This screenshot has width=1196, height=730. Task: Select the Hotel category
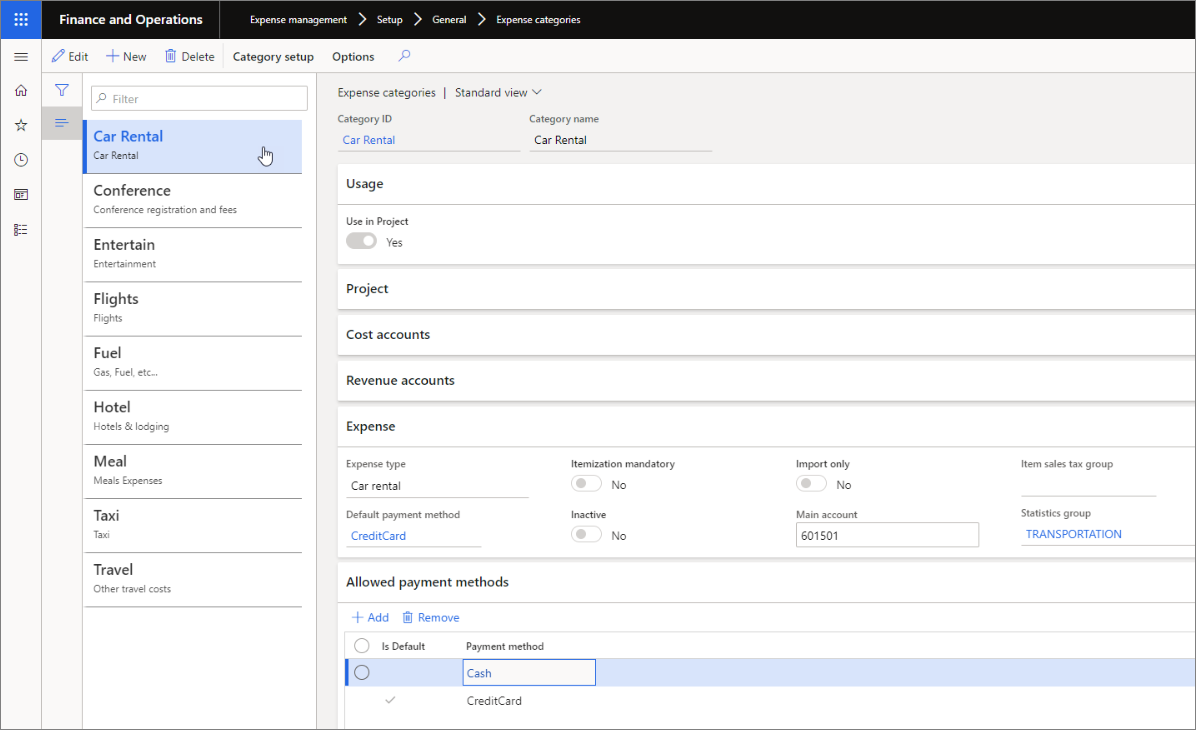pyautogui.click(x=193, y=417)
